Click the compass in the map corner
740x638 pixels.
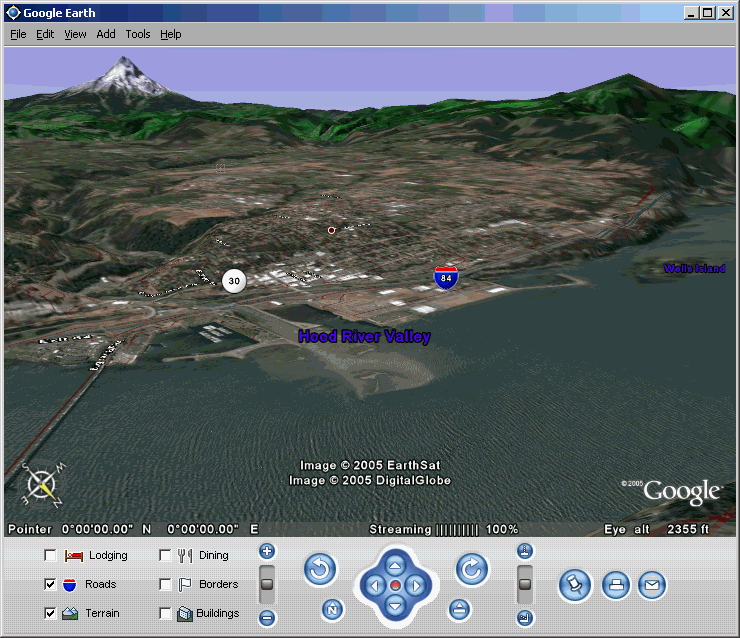tap(42, 485)
